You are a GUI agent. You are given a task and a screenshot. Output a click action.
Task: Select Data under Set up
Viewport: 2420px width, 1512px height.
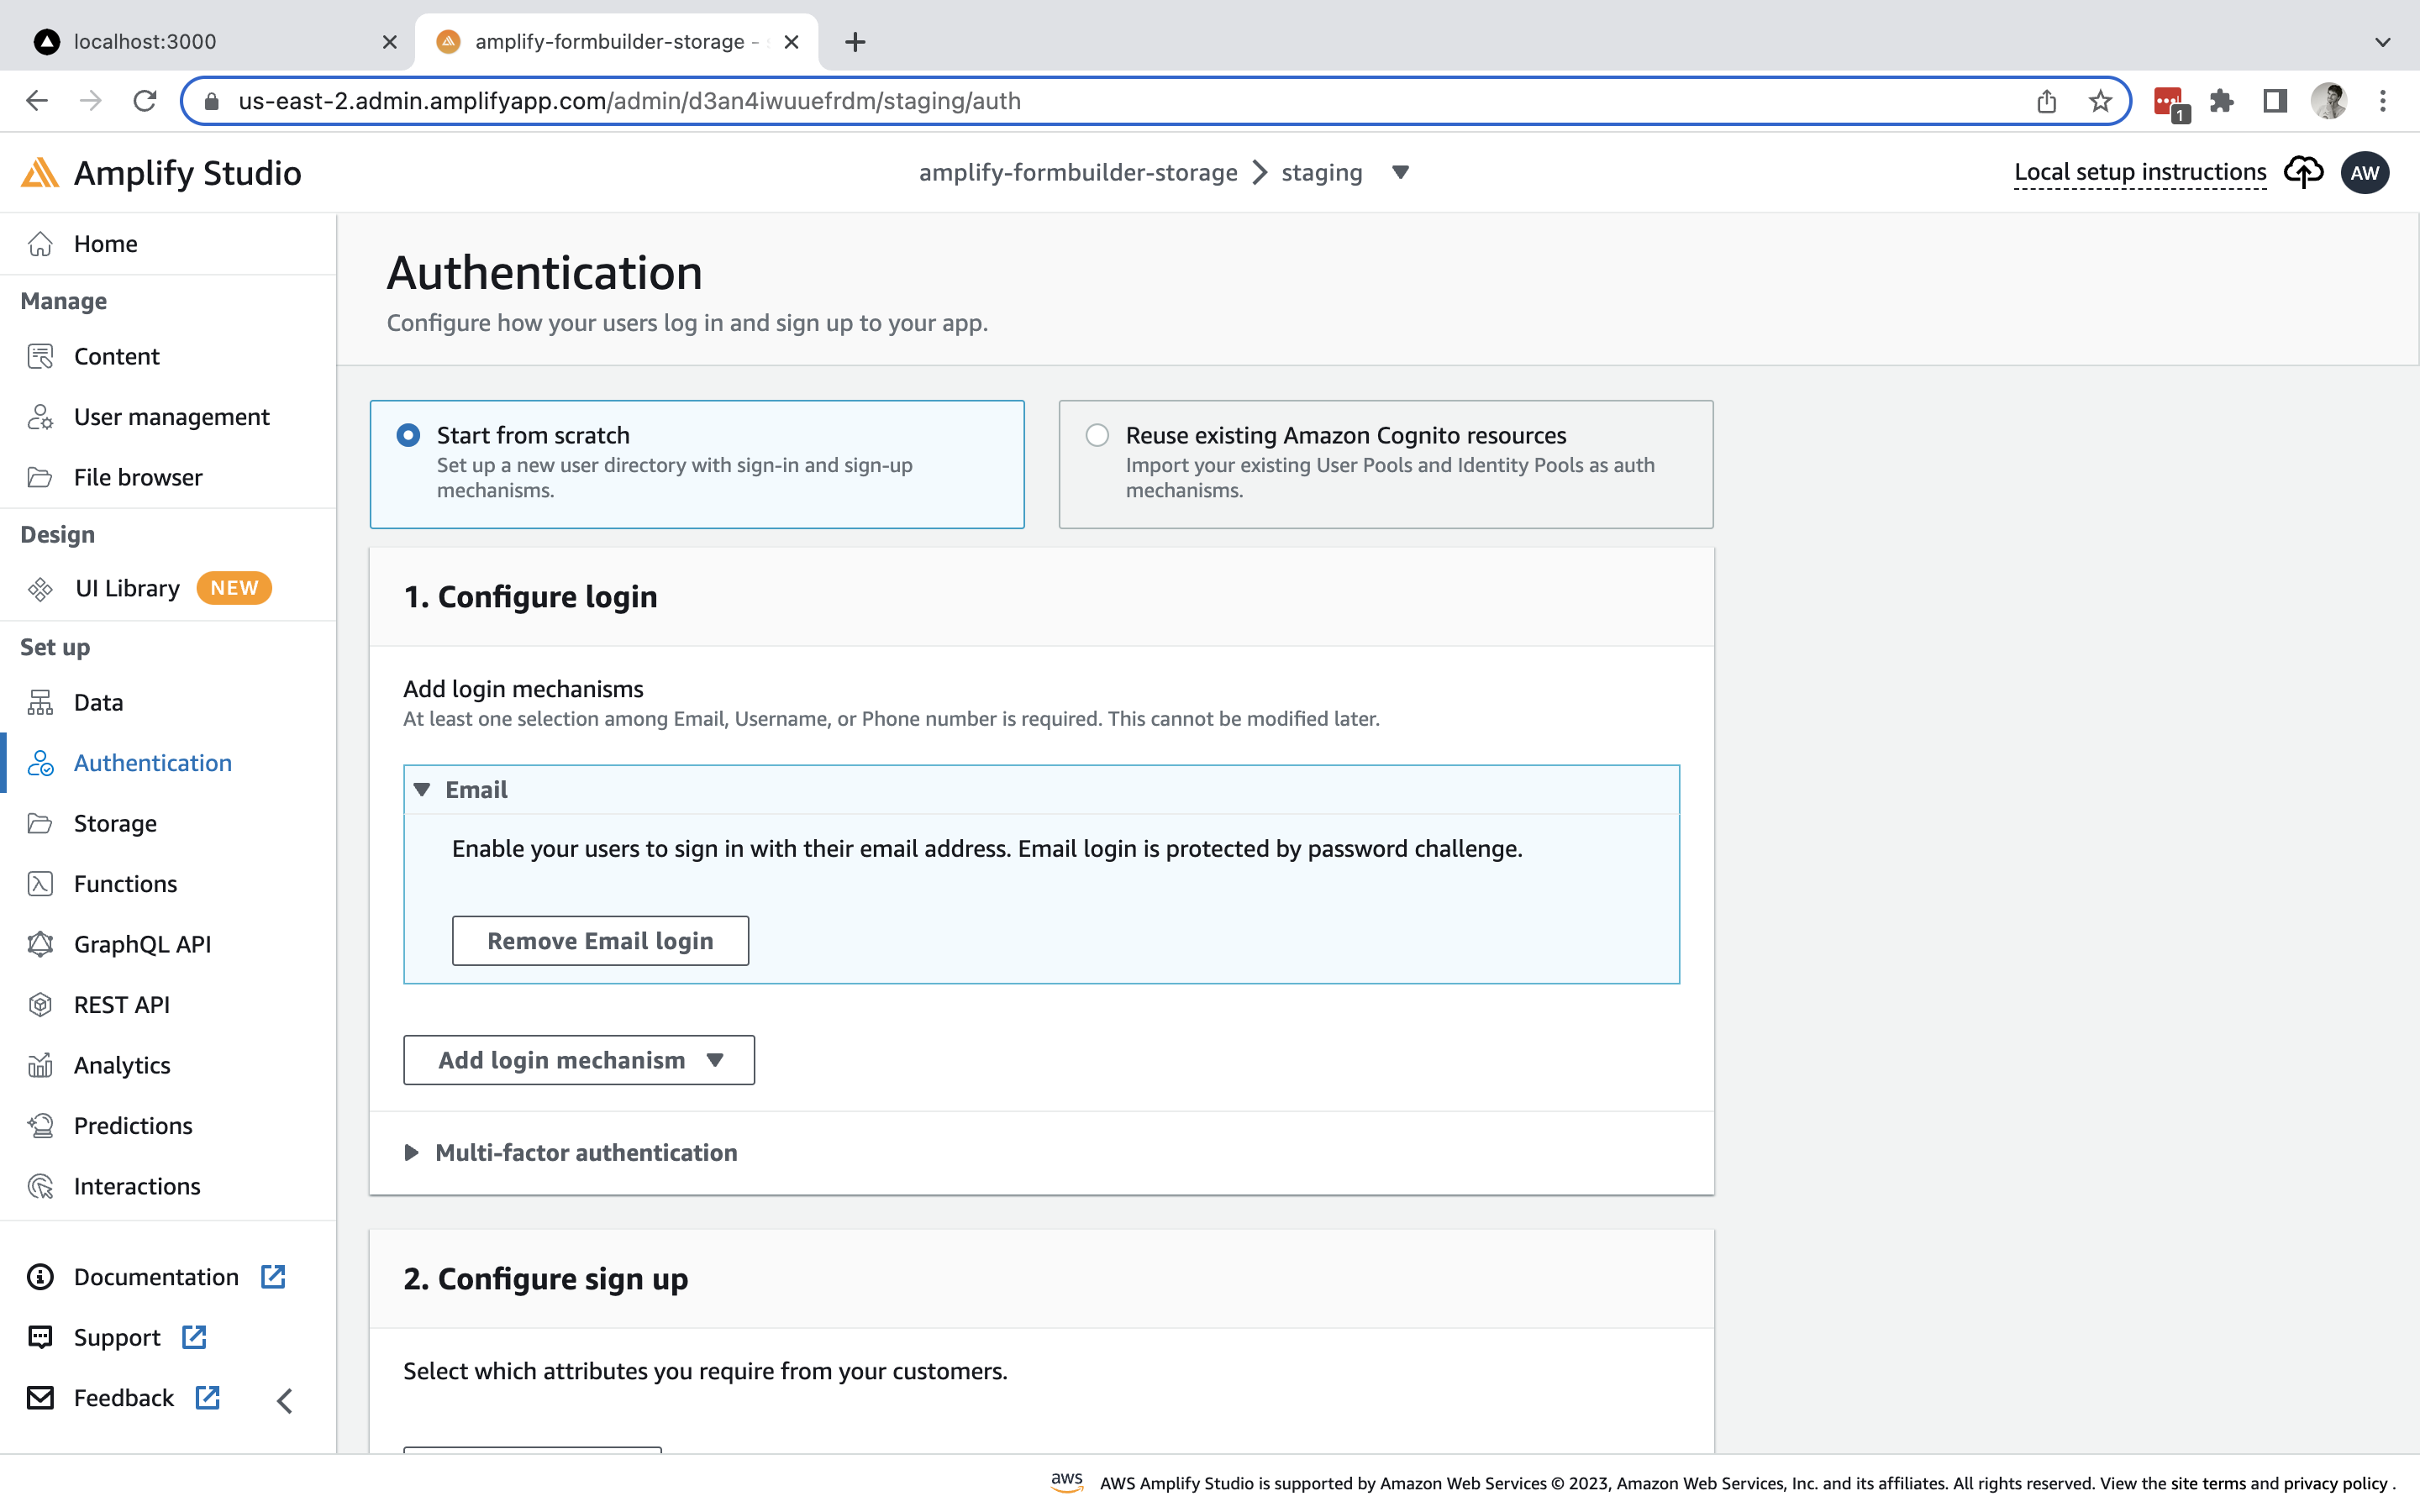[98, 702]
